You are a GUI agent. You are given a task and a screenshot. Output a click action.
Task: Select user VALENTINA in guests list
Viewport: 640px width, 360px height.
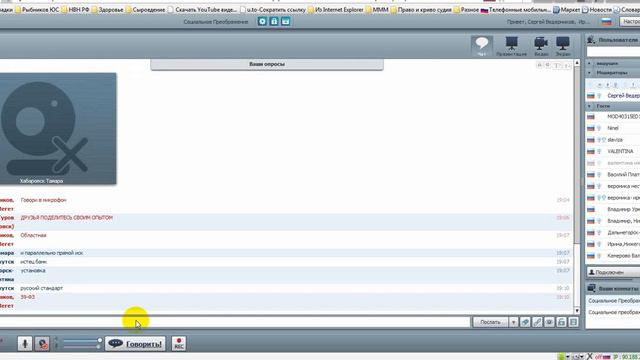tap(613, 151)
